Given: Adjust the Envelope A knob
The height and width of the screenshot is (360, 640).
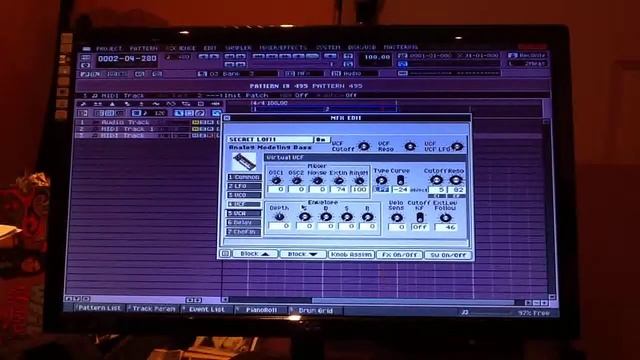Looking at the screenshot, I should click(304, 217).
